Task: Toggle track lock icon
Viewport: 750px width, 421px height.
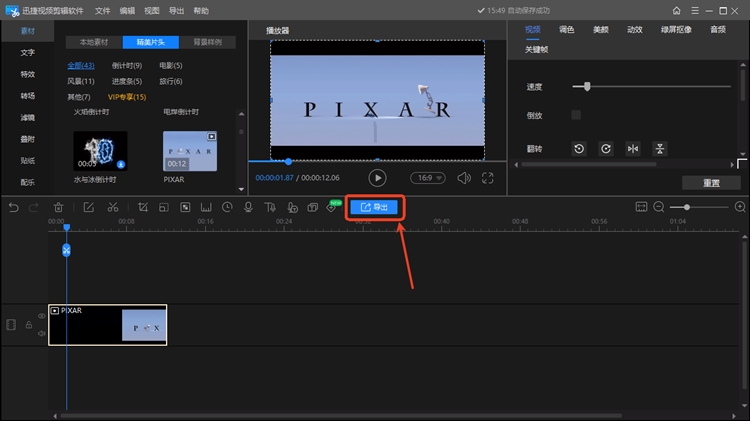Action: click(x=29, y=325)
